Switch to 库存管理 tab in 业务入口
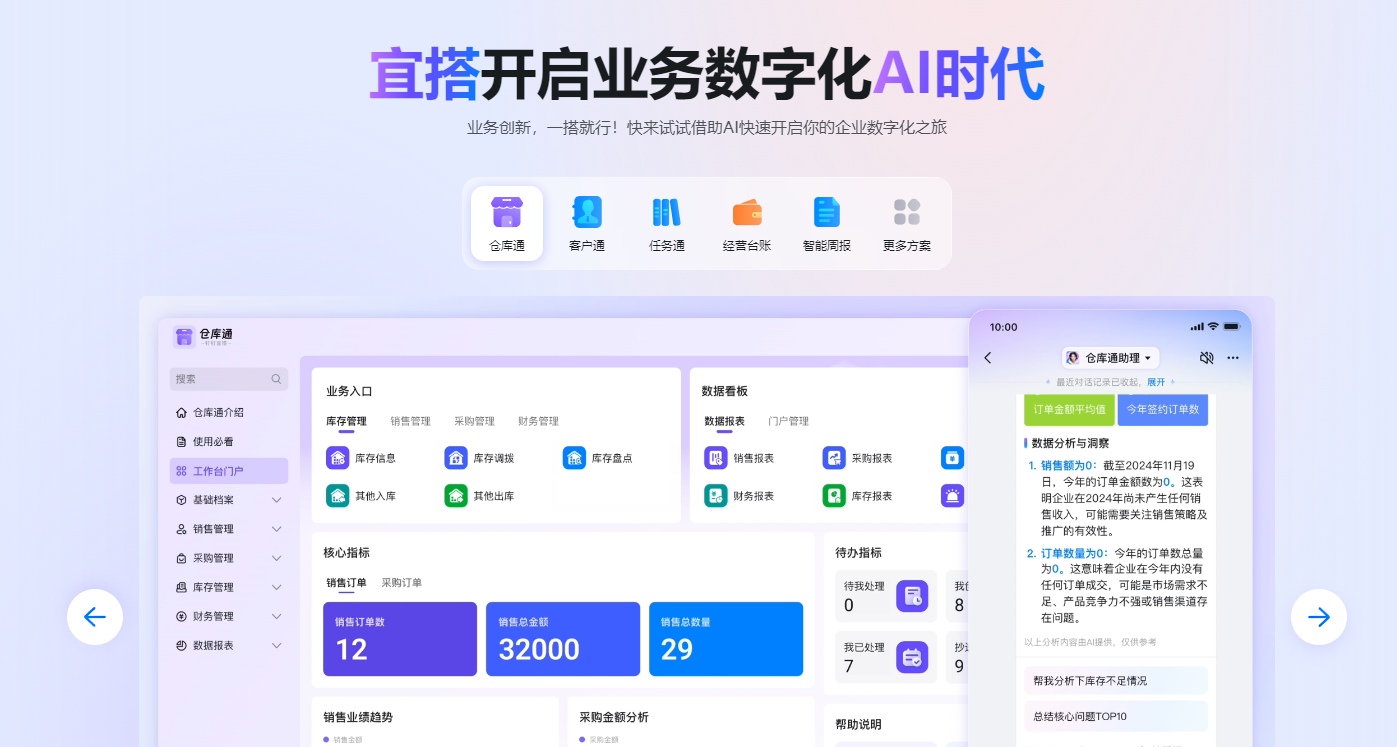This screenshot has width=1397, height=747. pos(346,421)
